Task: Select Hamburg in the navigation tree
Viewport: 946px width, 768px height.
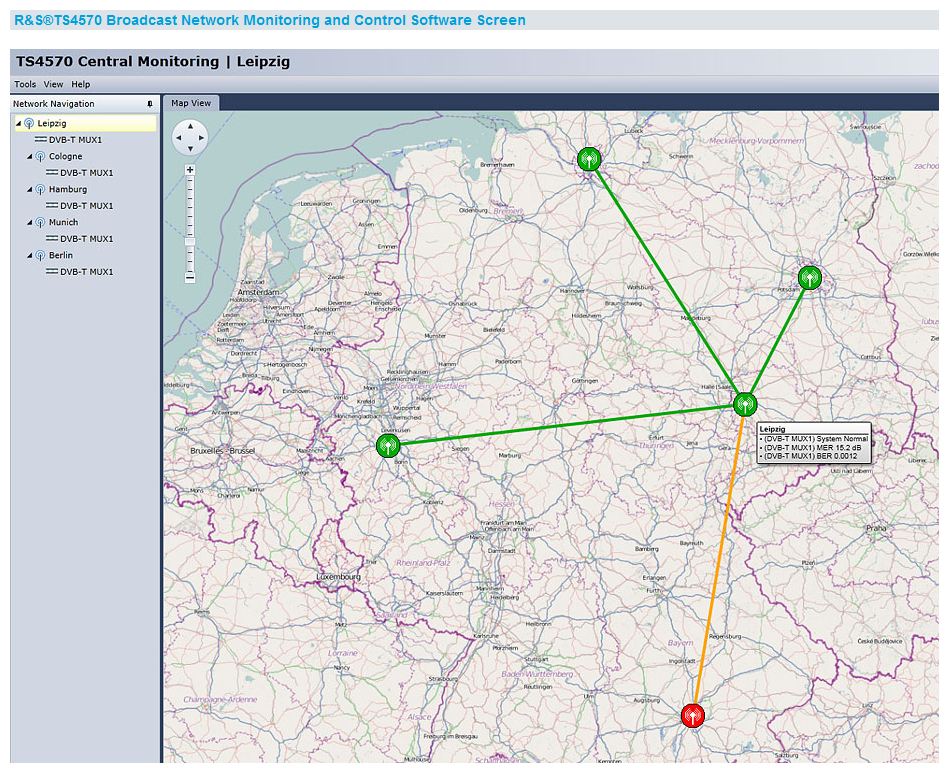Action: pos(68,189)
